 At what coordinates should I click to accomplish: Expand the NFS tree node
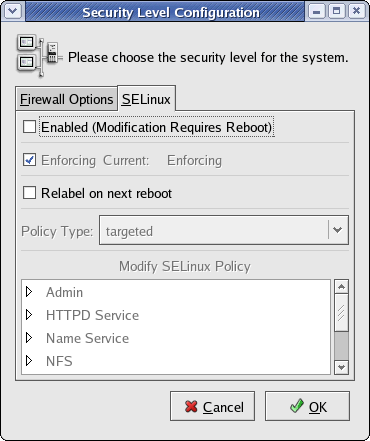coord(29,361)
